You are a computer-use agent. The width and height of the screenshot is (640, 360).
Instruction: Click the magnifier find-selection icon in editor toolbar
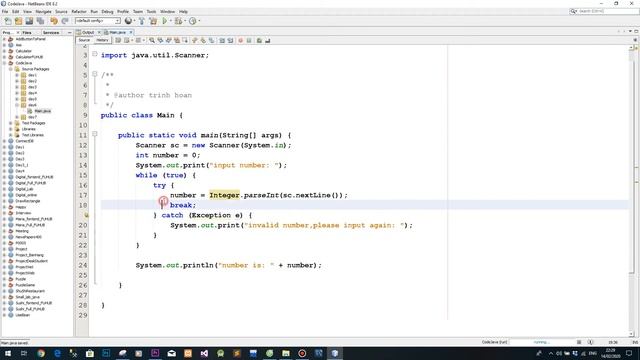(x=152, y=40)
